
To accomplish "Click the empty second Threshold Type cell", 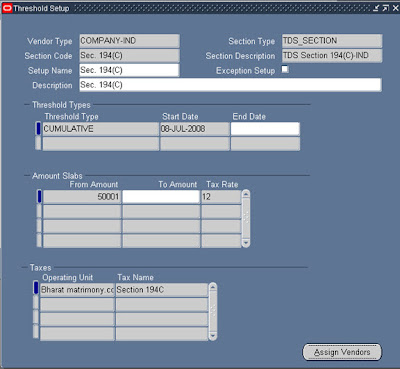I will [101, 144].
